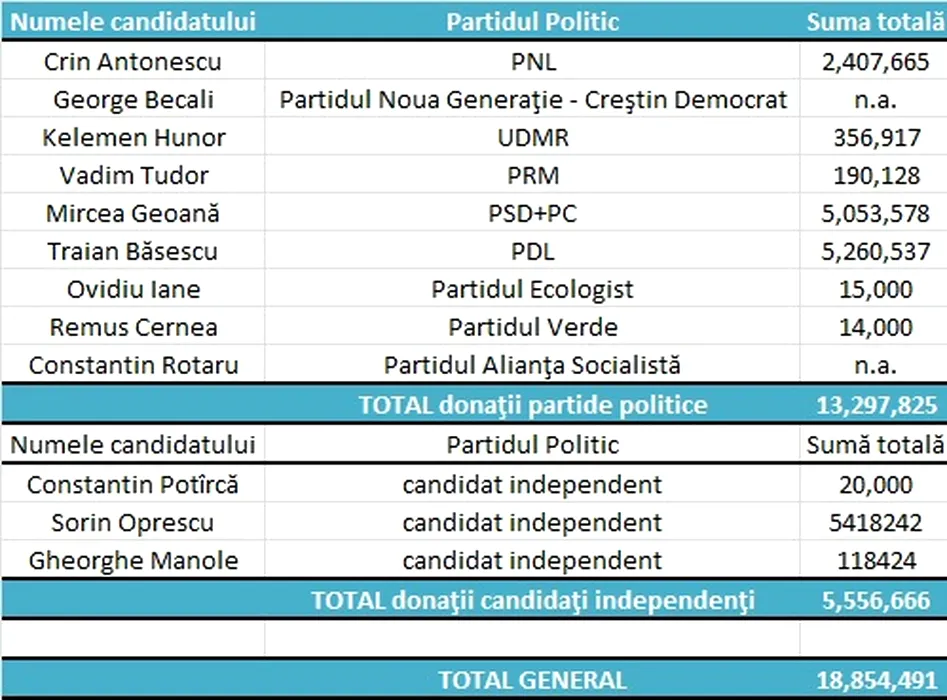
Task: Select the Kelemen Hunor cell
Action: [133, 138]
